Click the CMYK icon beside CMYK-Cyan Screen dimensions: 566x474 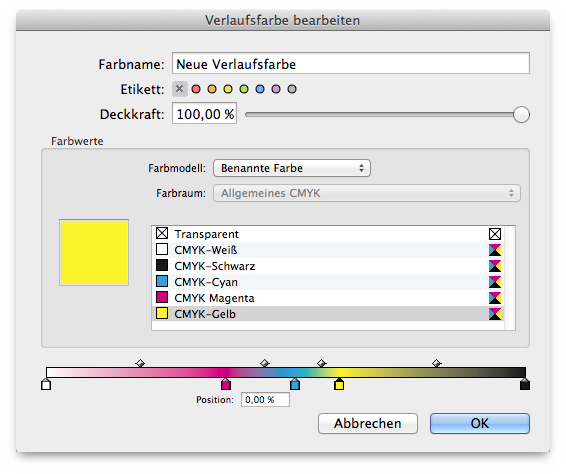click(x=495, y=282)
